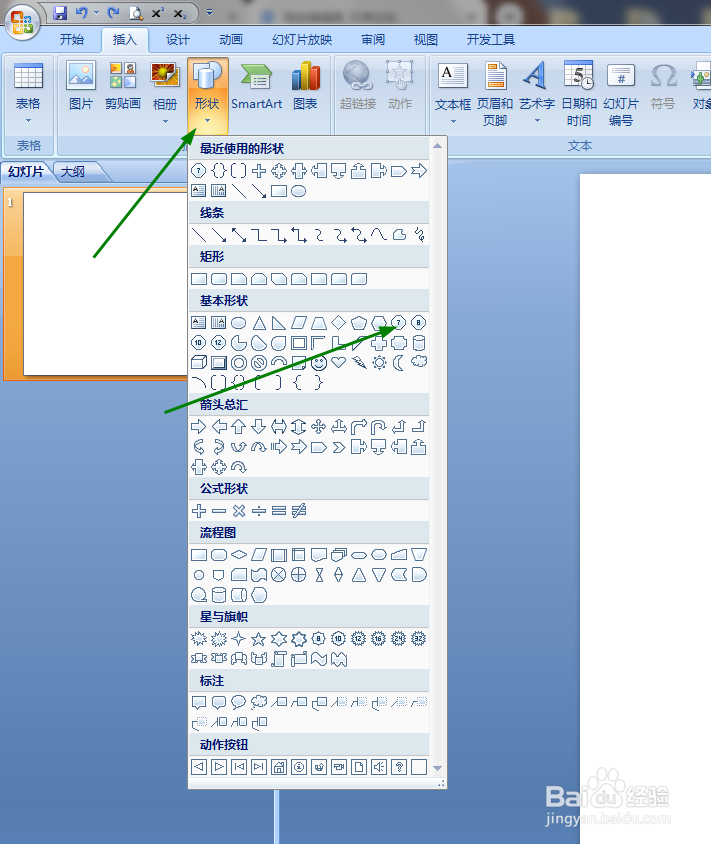Select the oval callout under 标注
This screenshot has width=711, height=844.
coord(238,702)
